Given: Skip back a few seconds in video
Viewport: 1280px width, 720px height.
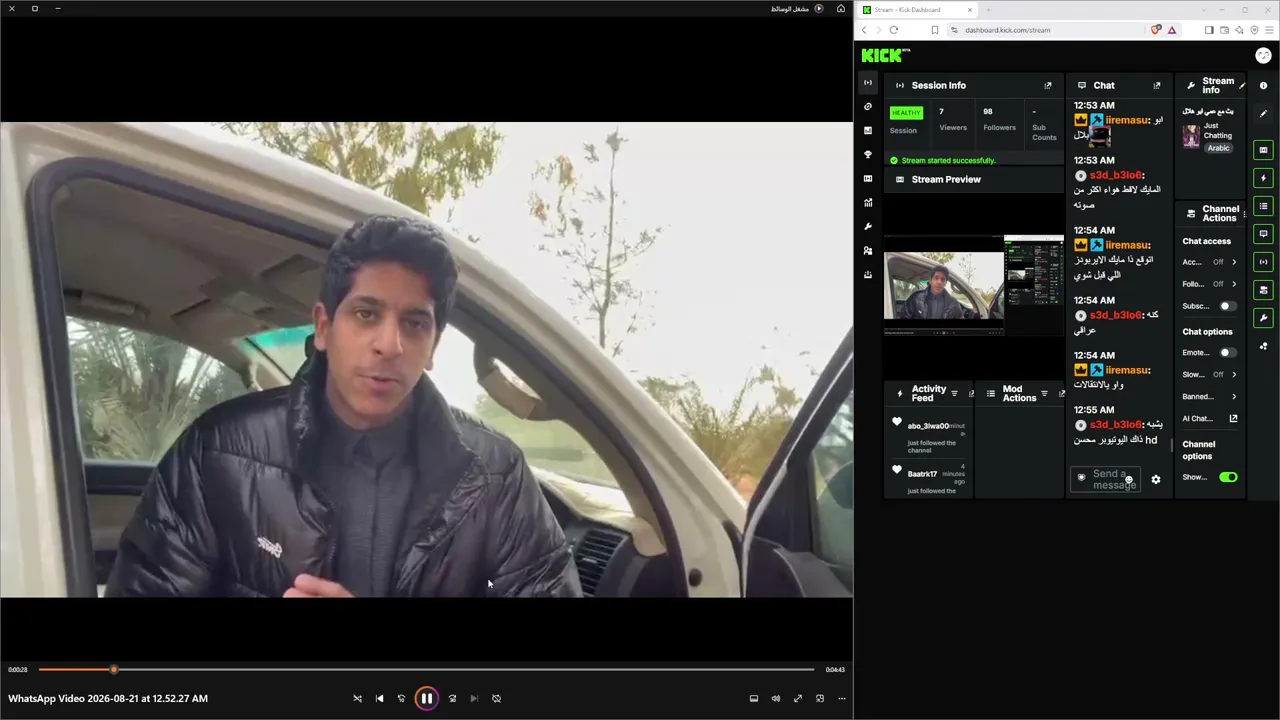Looking at the screenshot, I should click(401, 698).
